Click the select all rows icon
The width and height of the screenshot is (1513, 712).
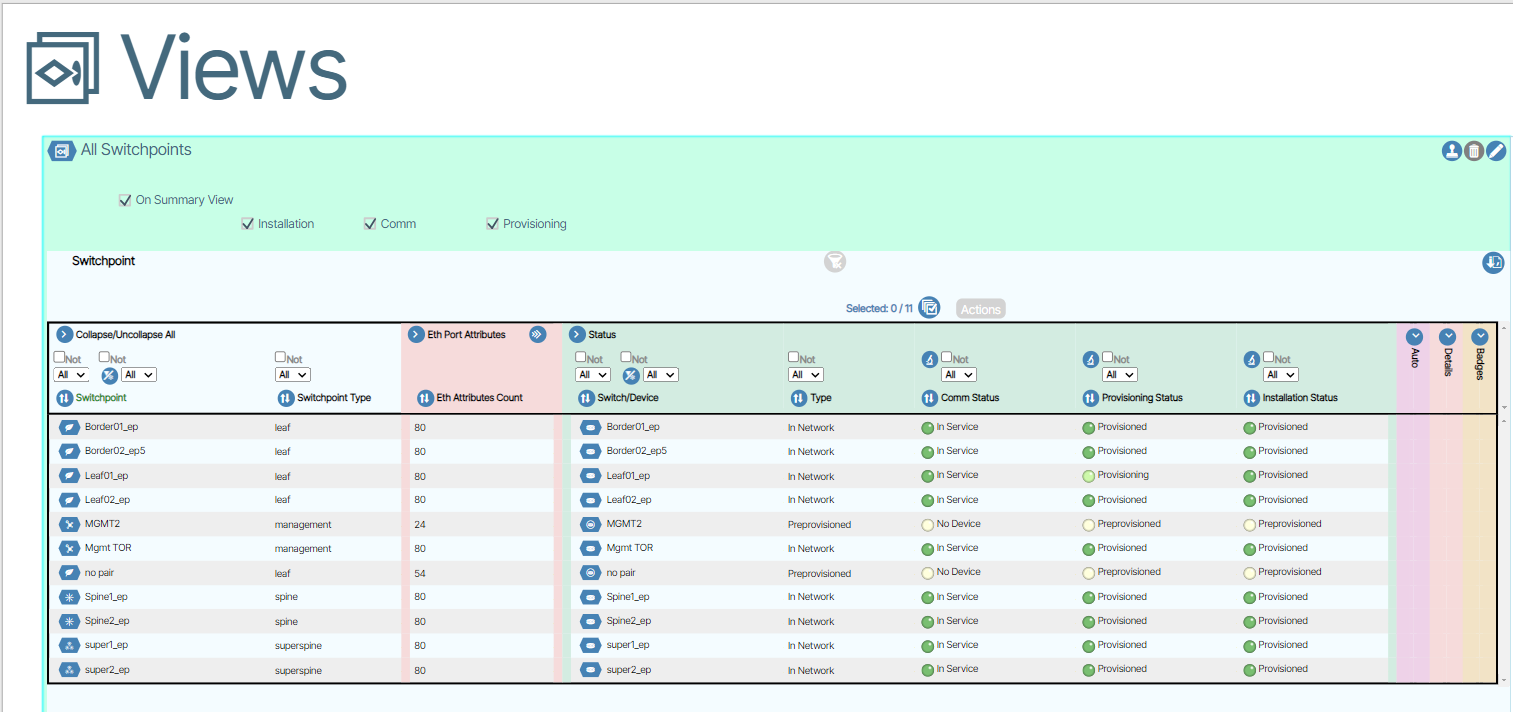929,308
